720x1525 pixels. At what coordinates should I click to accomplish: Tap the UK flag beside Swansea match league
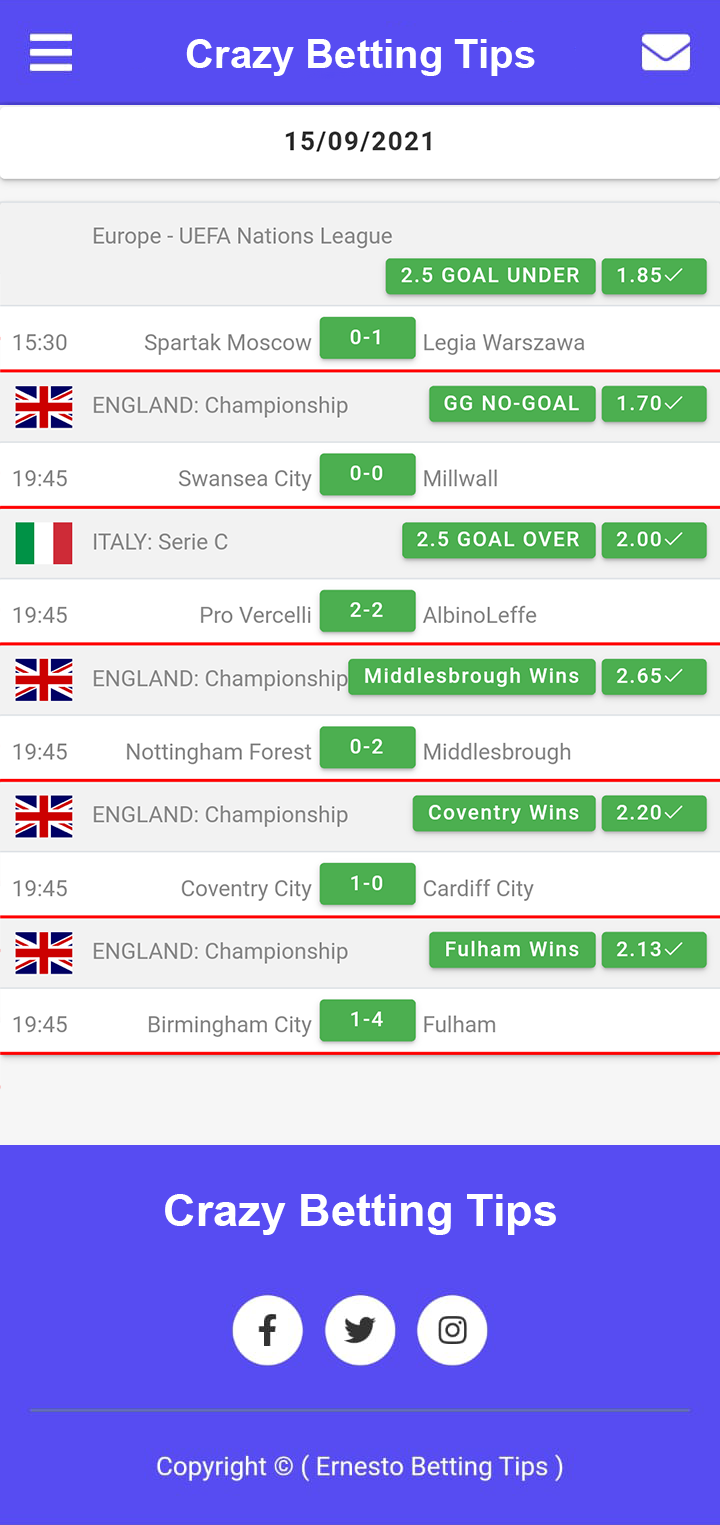point(44,407)
